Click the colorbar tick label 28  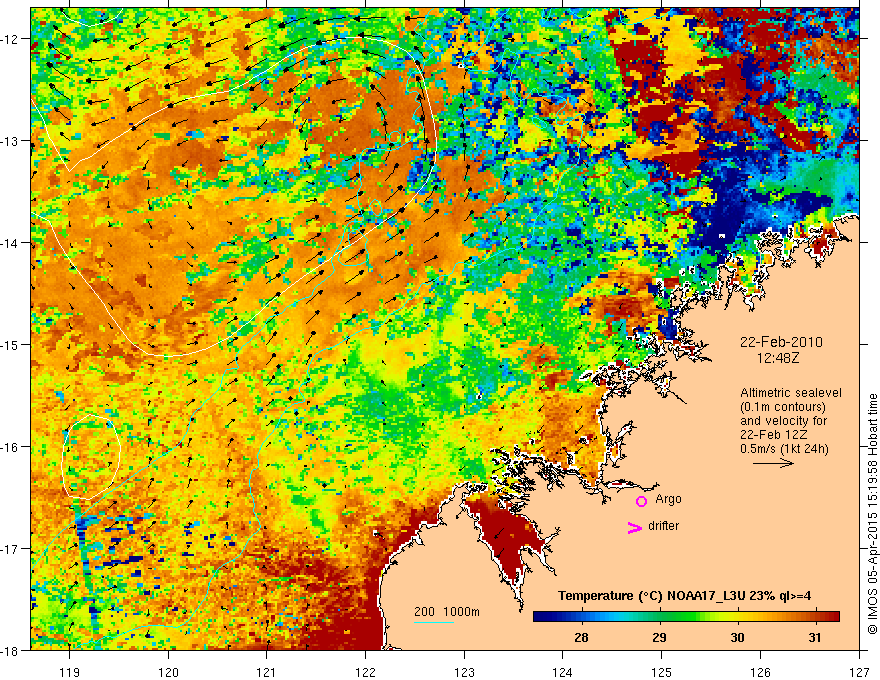click(x=581, y=637)
